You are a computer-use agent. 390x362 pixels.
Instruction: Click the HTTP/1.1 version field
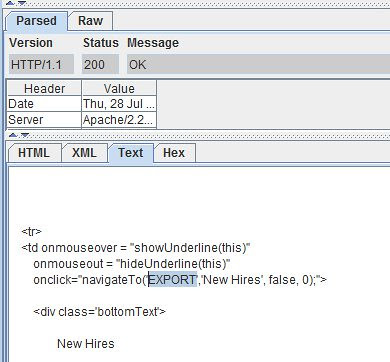[x=41, y=64]
